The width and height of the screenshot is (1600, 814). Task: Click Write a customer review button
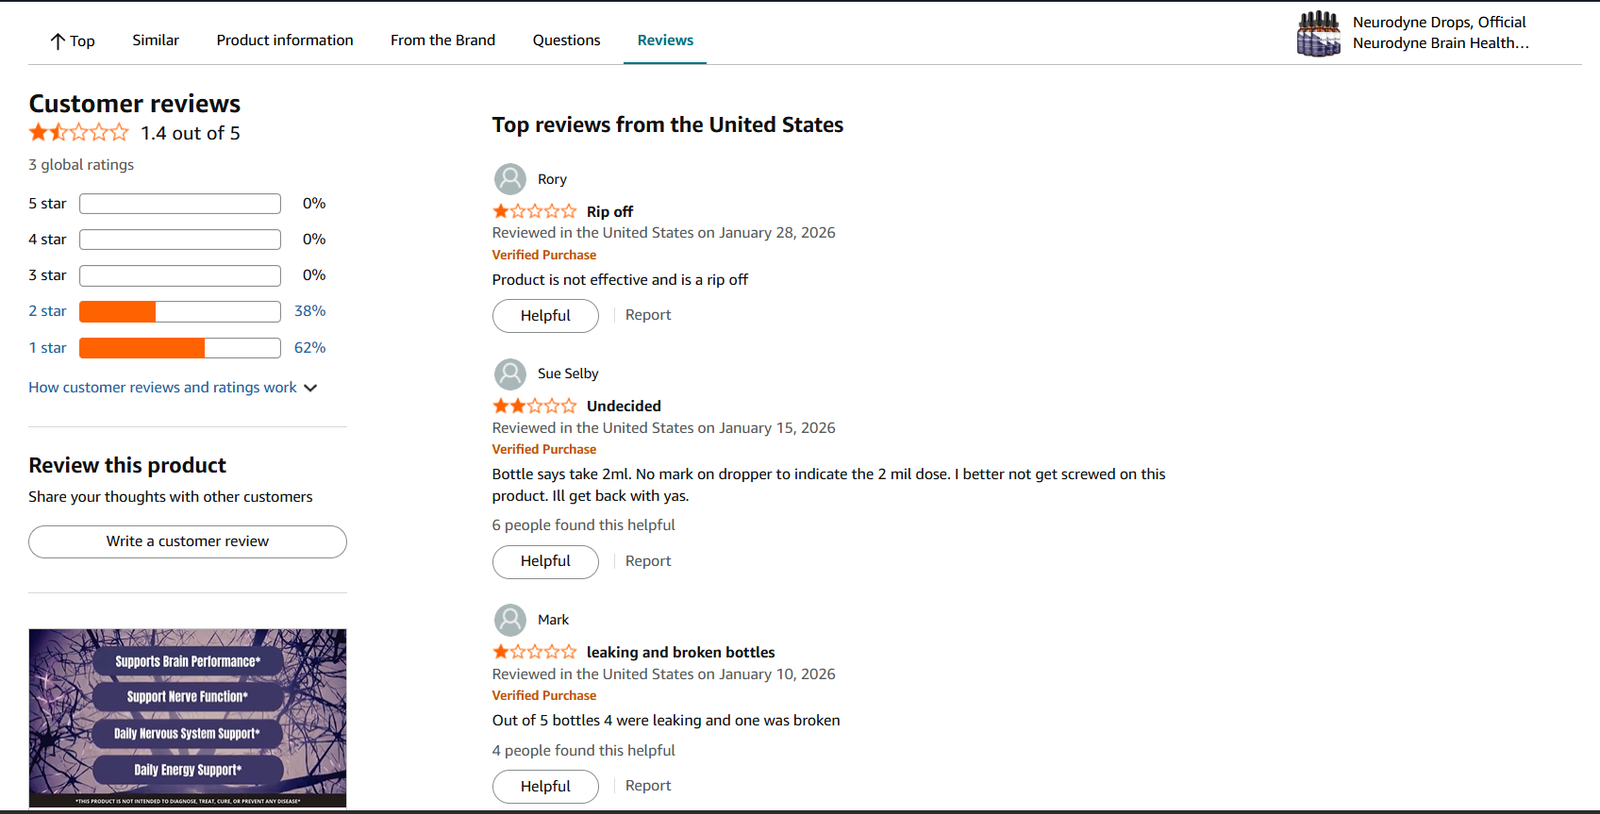click(x=187, y=541)
